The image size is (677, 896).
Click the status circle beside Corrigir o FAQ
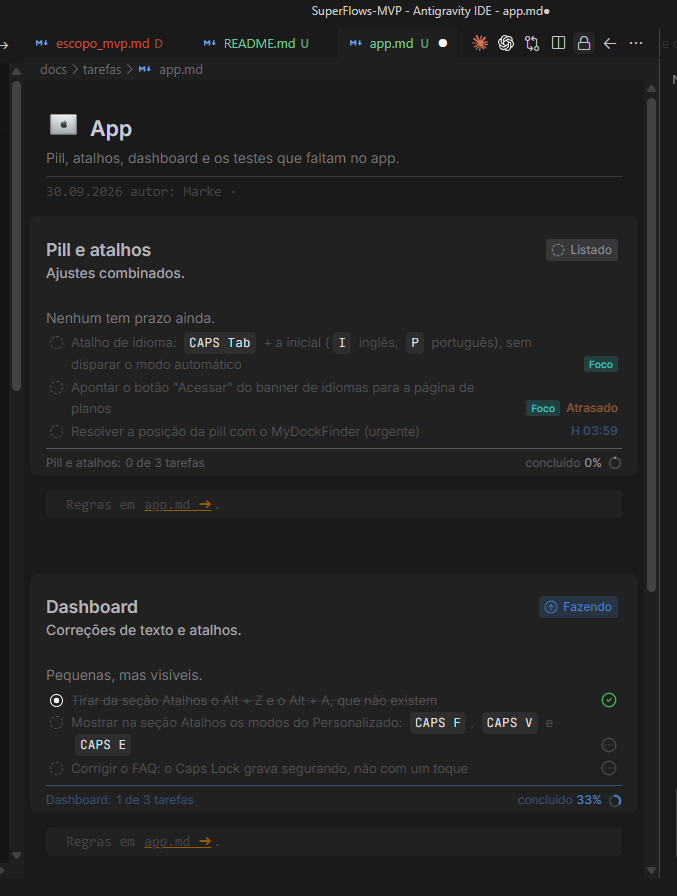point(609,769)
